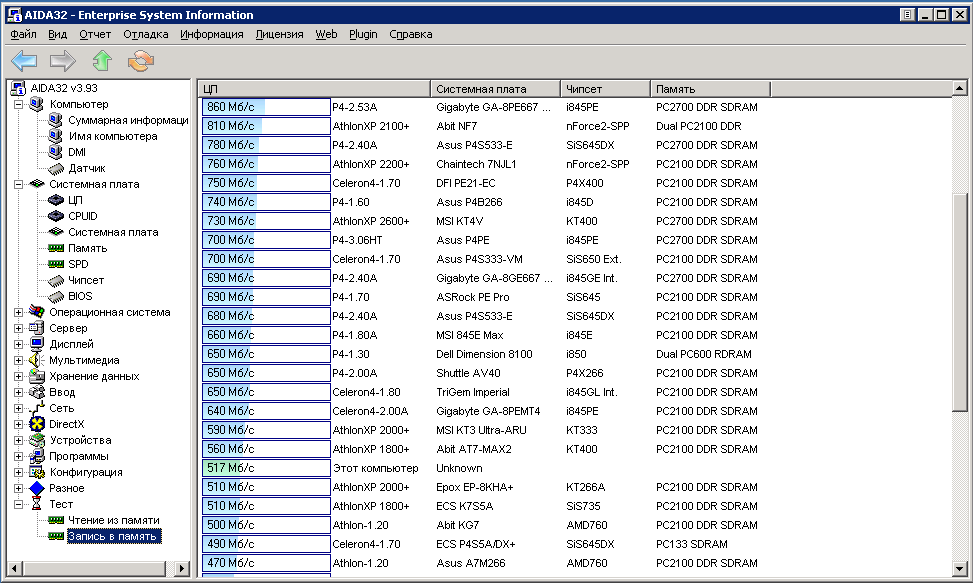This screenshot has width=973, height=583.
Task: Select the Датчик tree item
Action: pyautogui.click(x=86, y=168)
